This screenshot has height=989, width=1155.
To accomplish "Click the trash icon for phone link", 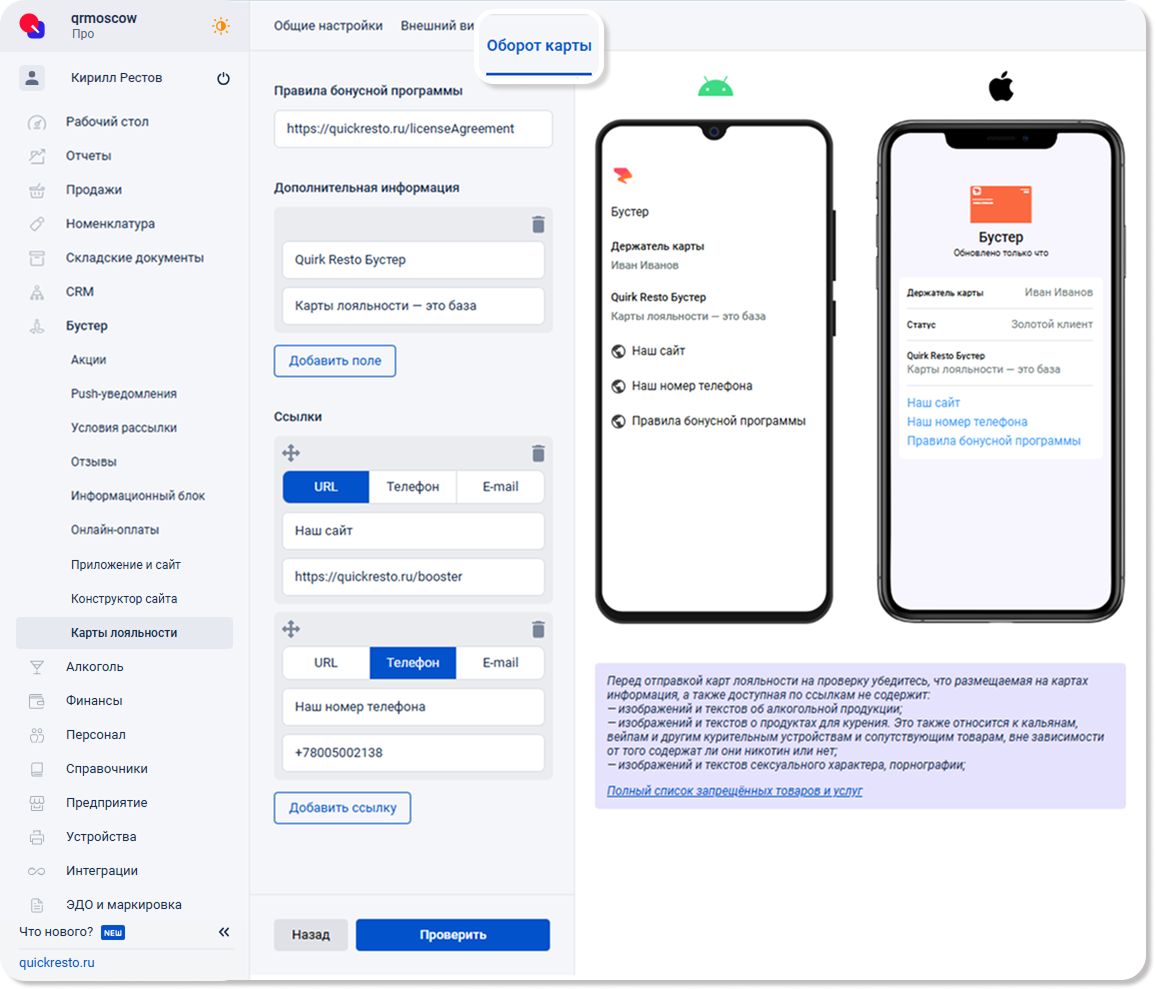I will pyautogui.click(x=538, y=629).
